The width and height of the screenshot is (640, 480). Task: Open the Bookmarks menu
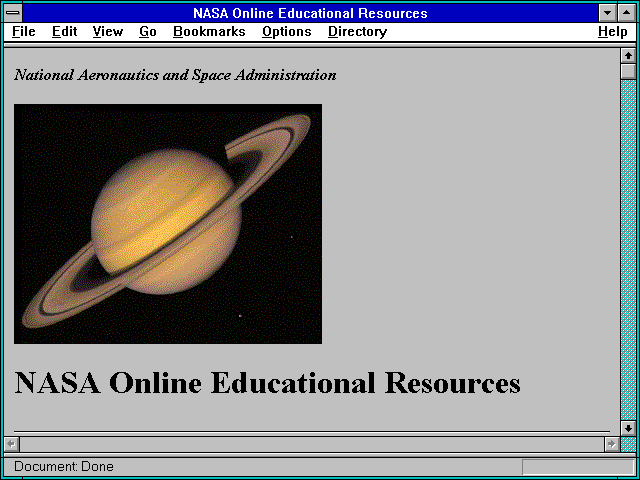(209, 32)
